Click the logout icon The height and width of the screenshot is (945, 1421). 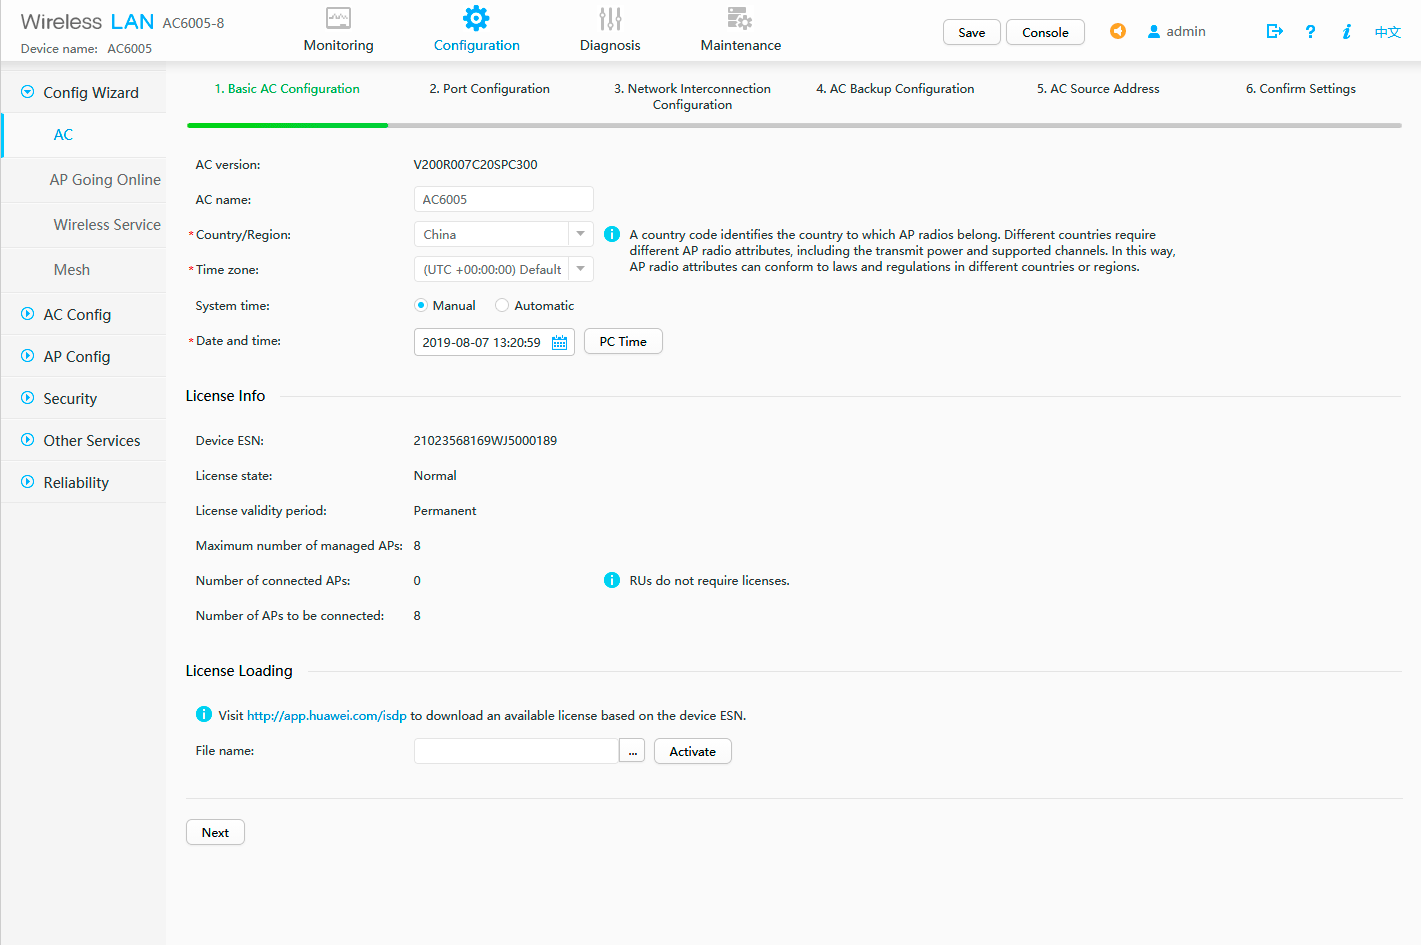[x=1274, y=31]
